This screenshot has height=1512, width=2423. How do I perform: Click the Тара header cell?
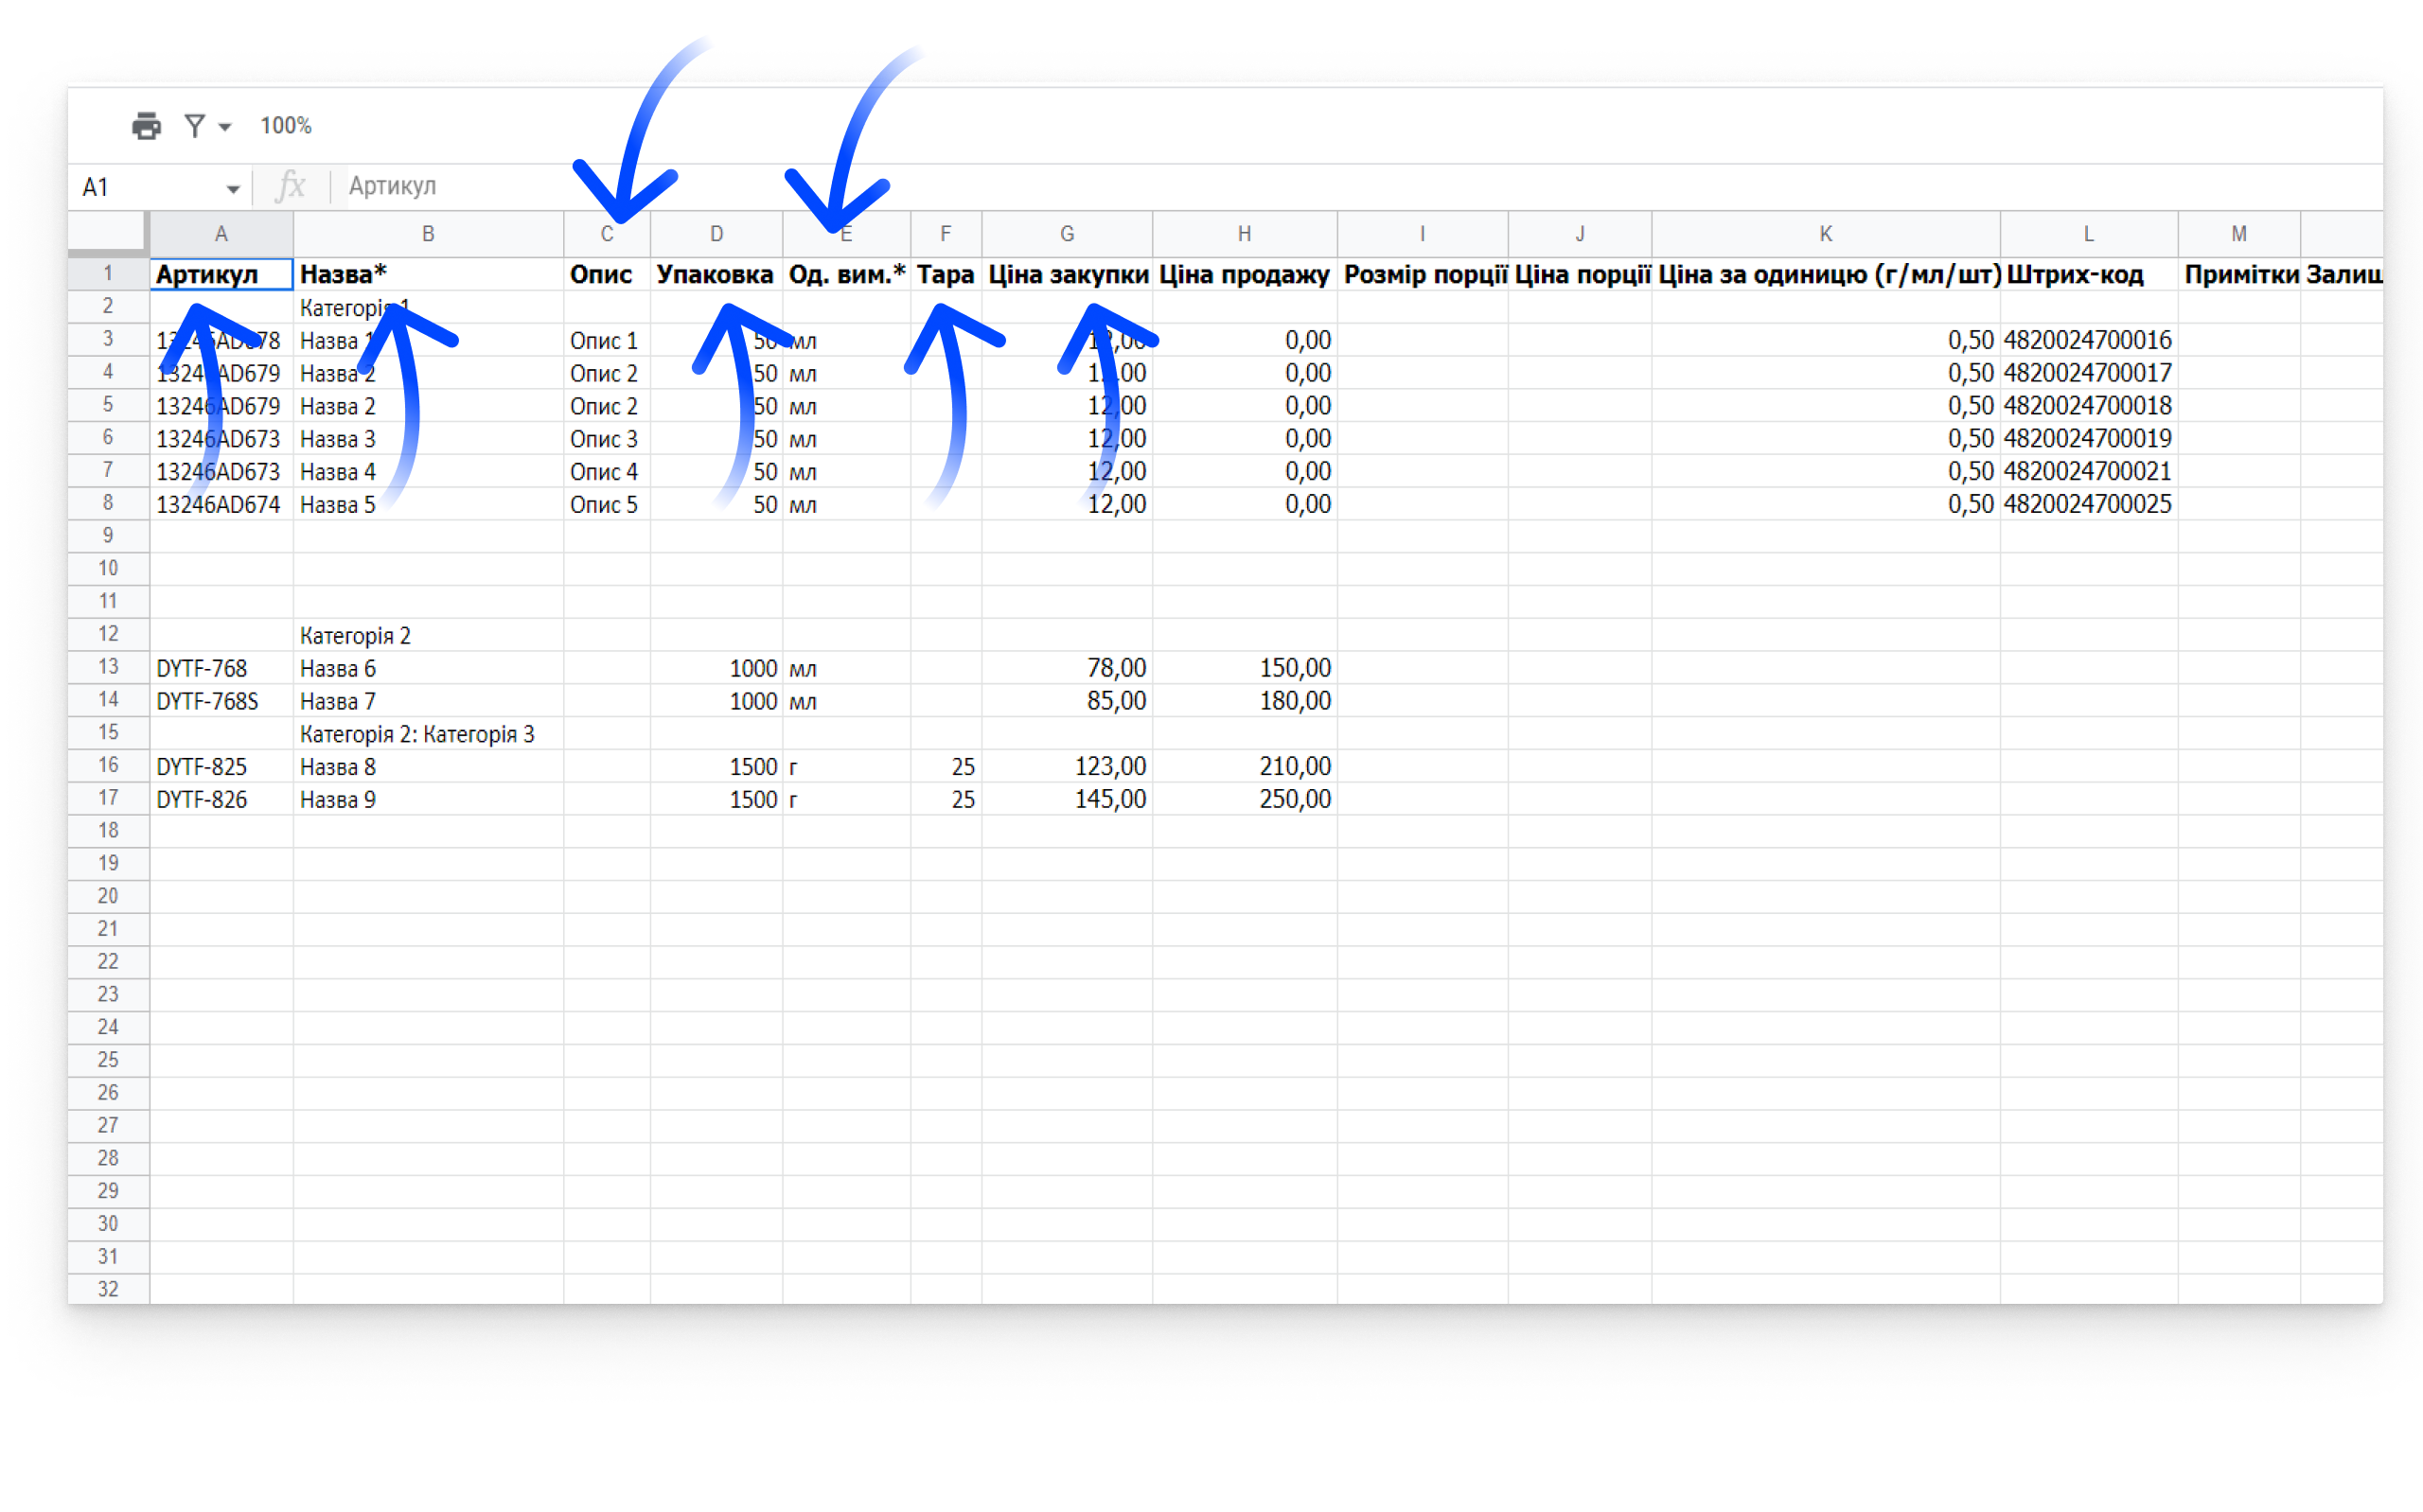point(946,274)
